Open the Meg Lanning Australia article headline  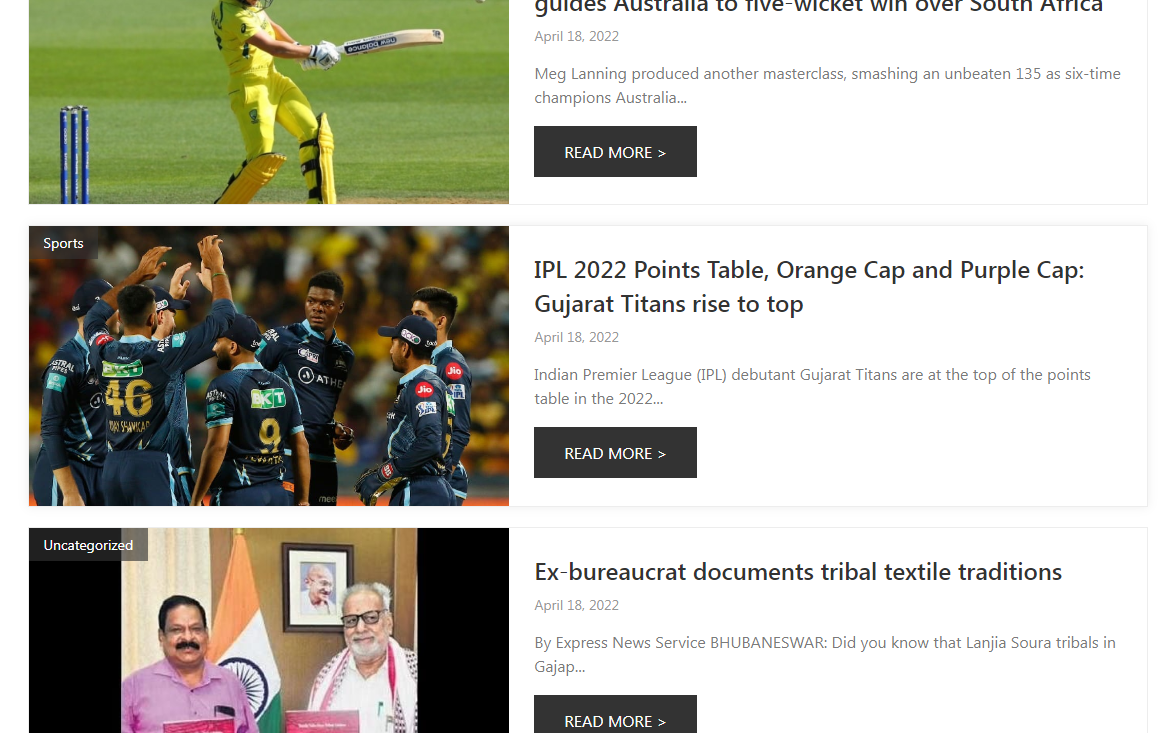(x=818, y=7)
